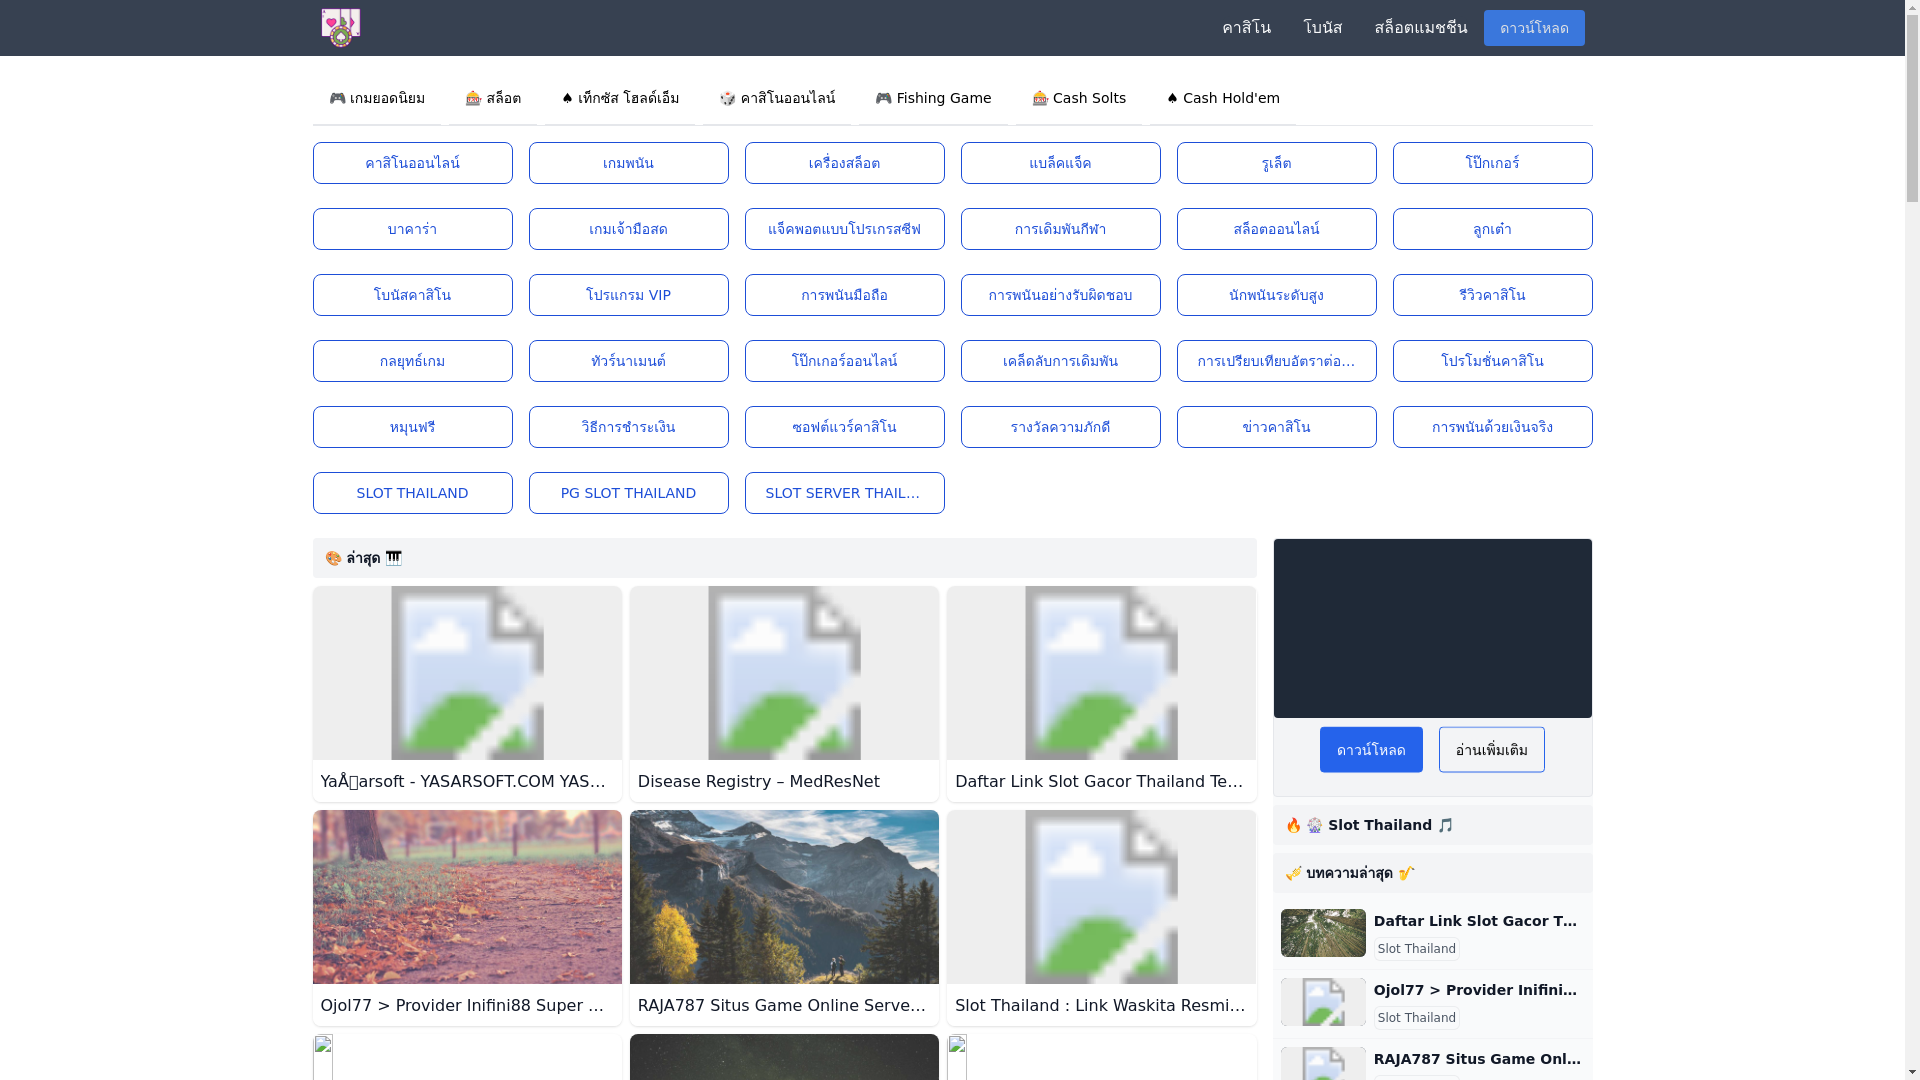The width and height of the screenshot is (1920, 1080).
Task: Click the วิธีการชำระเงิน tag
Action: 629,427
